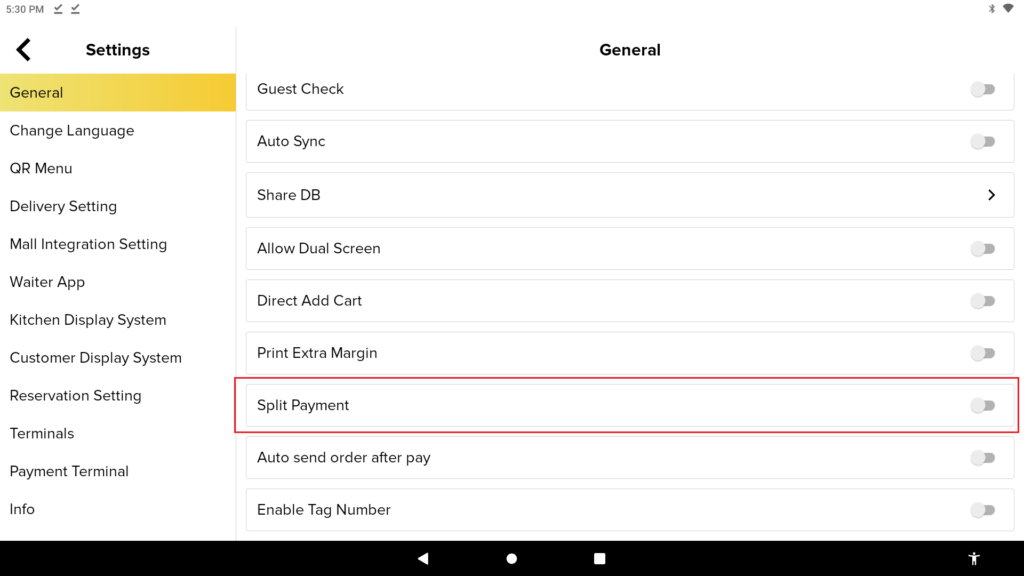
Task: Toggle Allow Dual Screen on
Action: (x=983, y=248)
